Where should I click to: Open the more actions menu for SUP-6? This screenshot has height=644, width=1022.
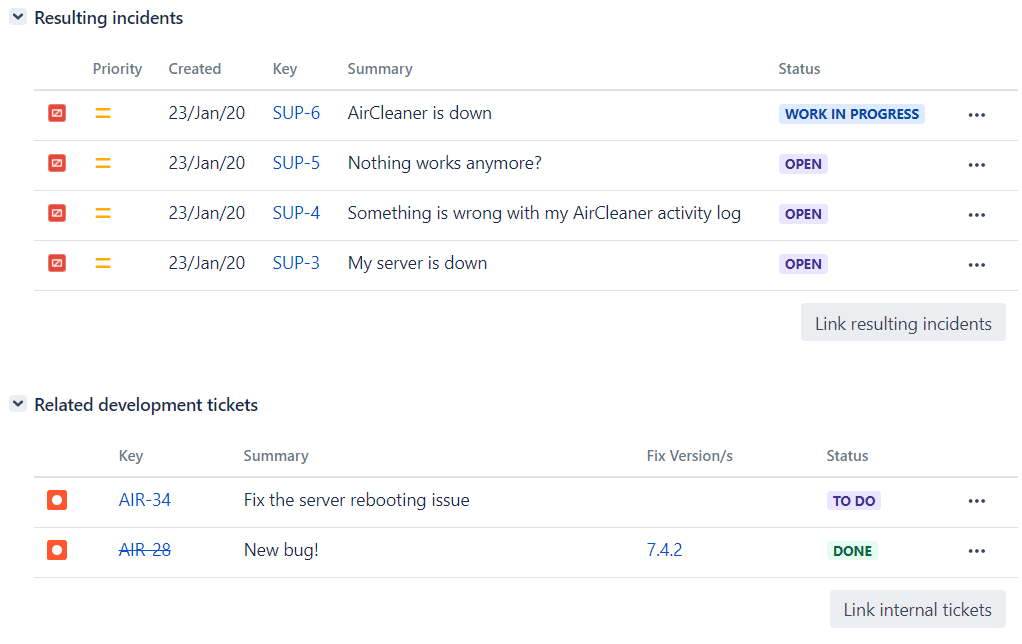pos(977,115)
